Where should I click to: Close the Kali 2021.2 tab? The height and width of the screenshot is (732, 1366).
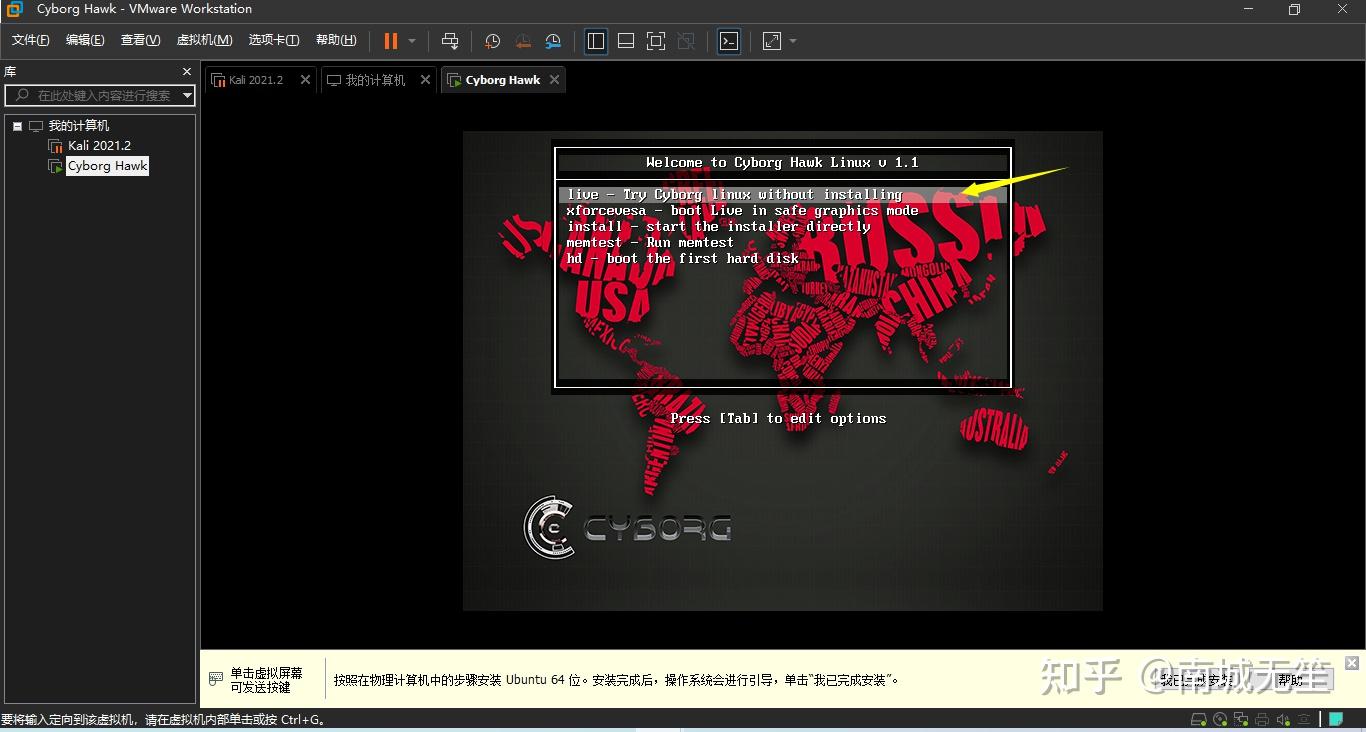click(305, 80)
